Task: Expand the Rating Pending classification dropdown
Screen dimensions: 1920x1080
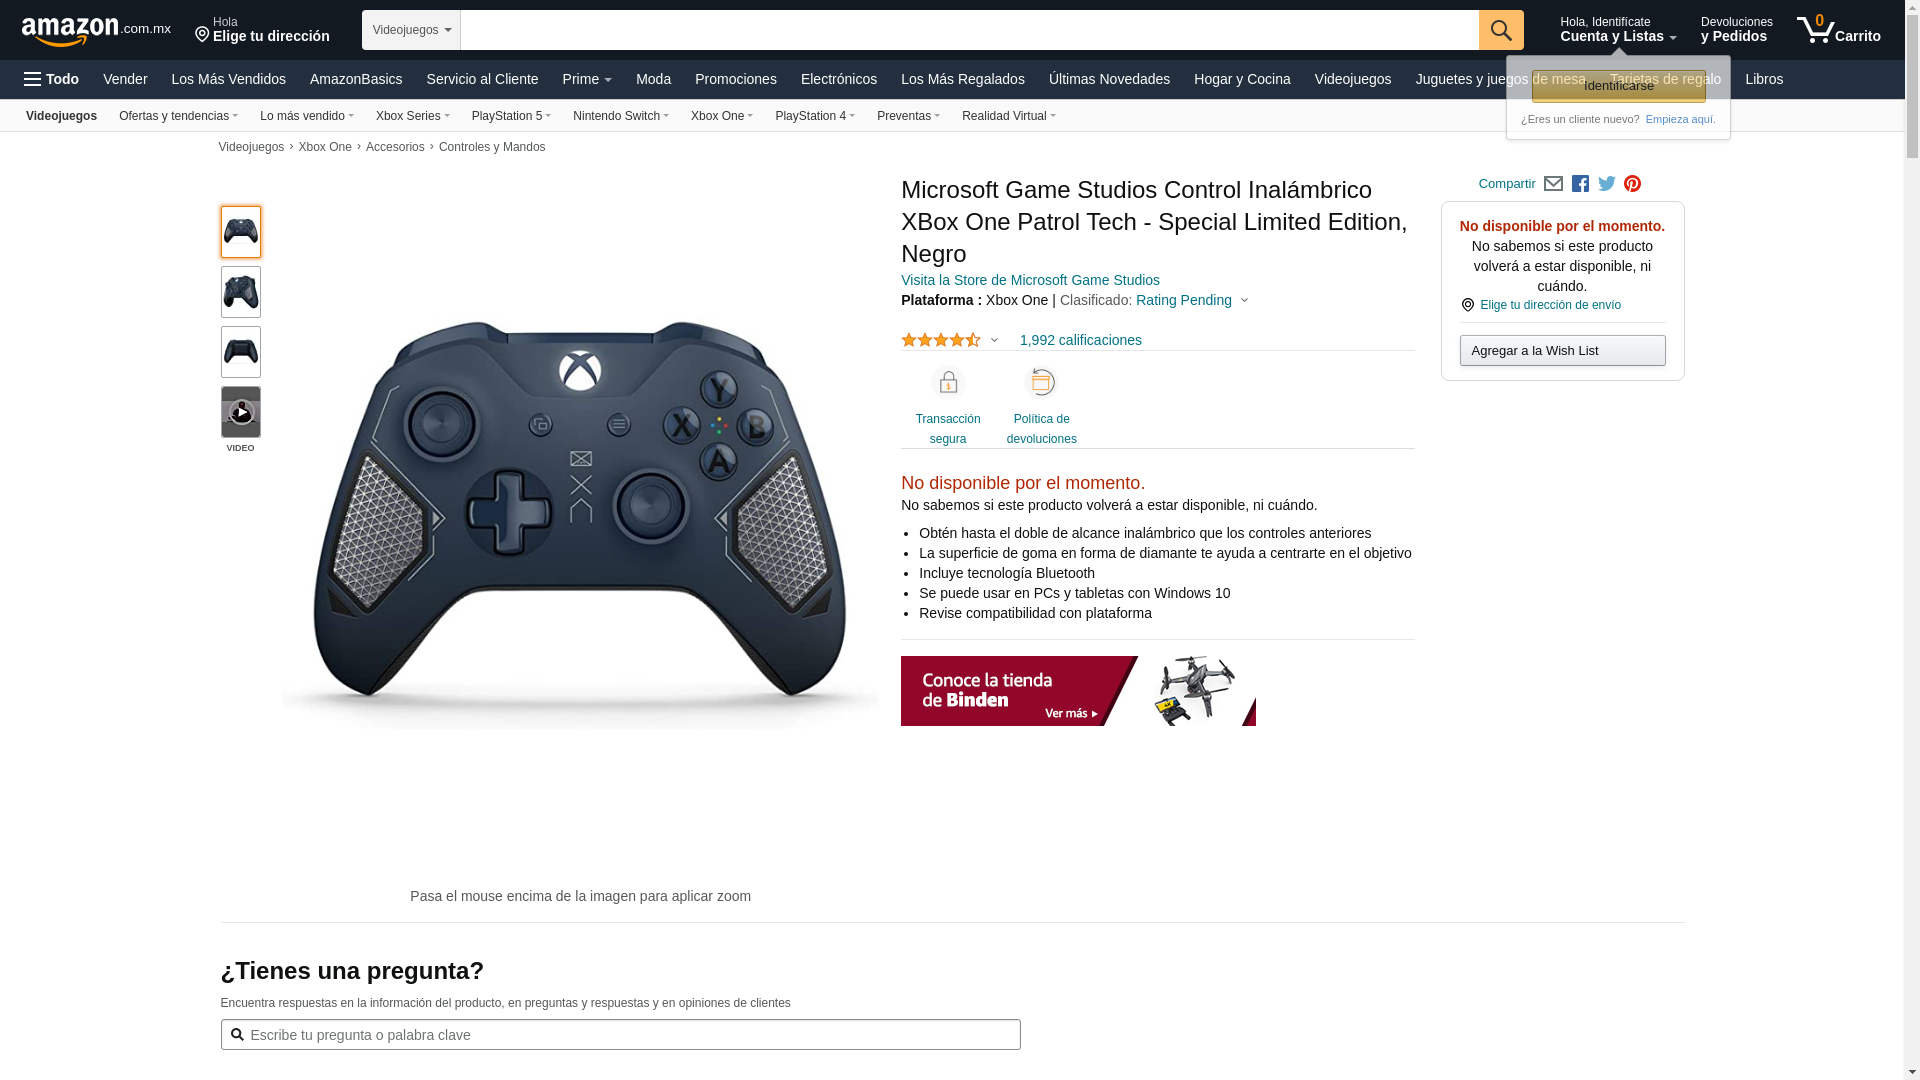Action: coord(1192,300)
